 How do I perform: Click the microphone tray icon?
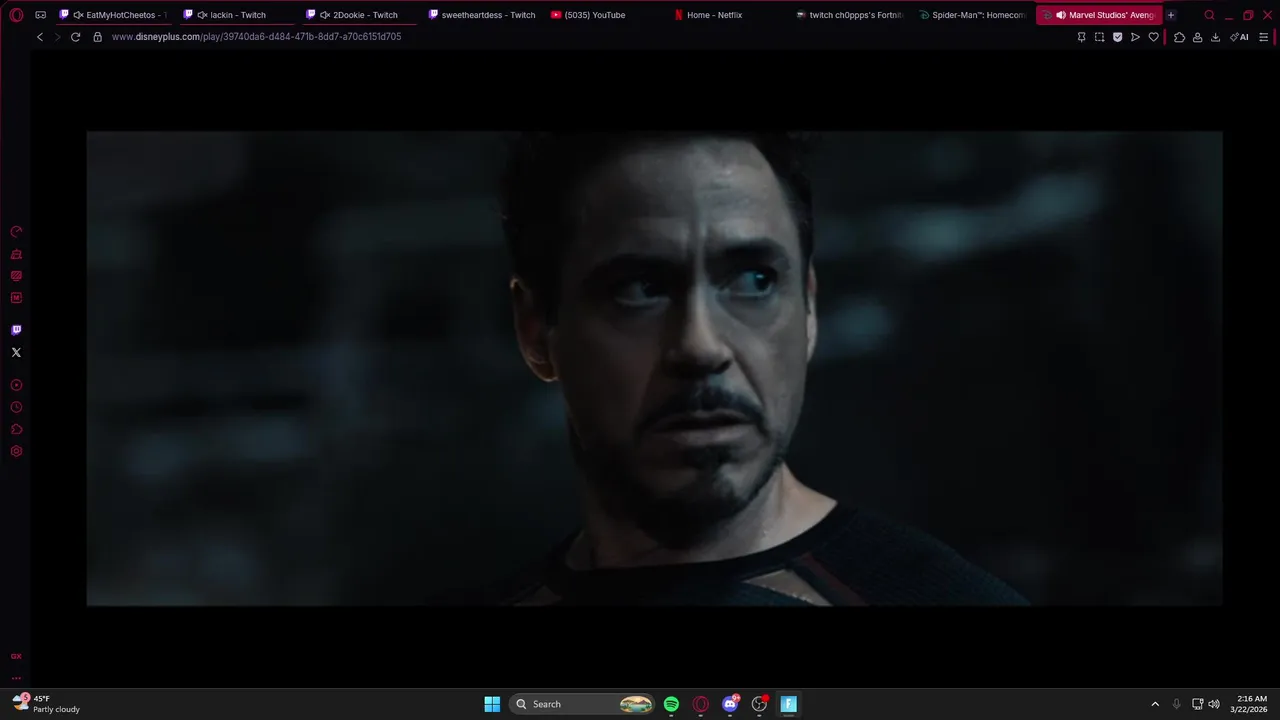click(x=1176, y=704)
